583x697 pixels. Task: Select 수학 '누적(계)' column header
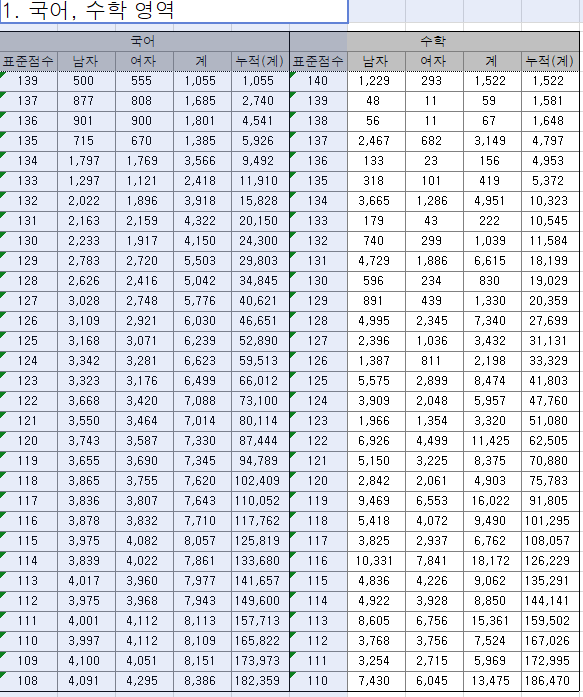point(550,61)
